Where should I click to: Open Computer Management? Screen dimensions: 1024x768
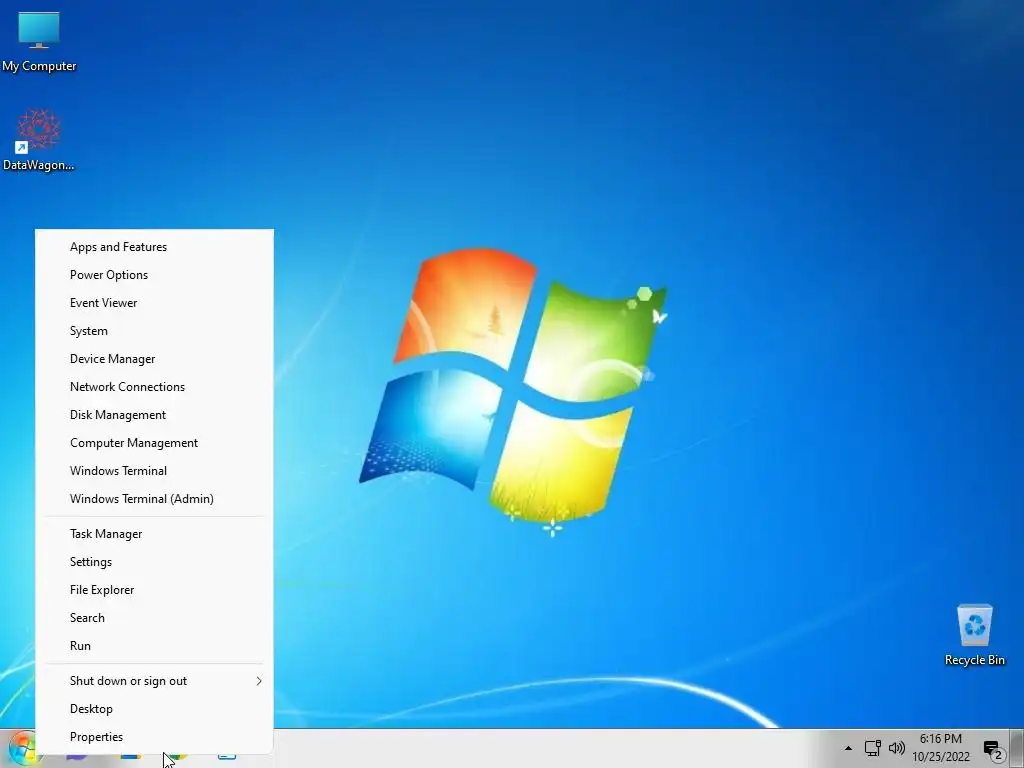[154, 443]
